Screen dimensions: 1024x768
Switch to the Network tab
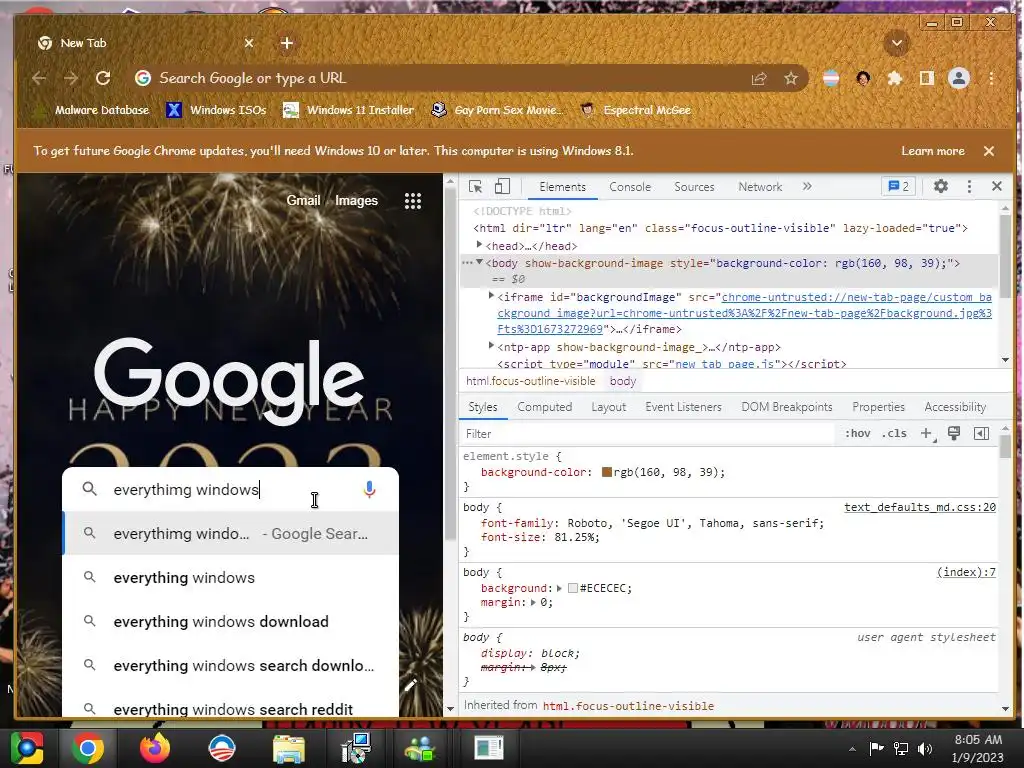(x=760, y=187)
